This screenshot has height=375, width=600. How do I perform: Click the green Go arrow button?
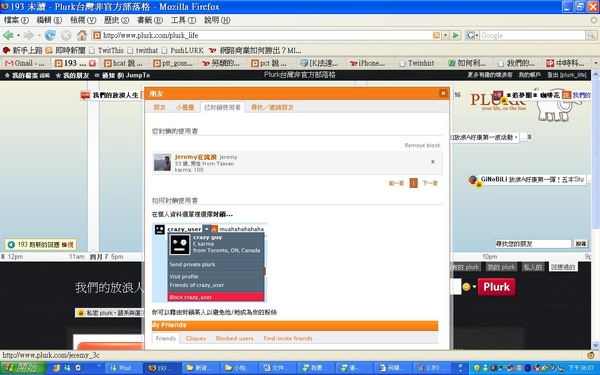[455, 35]
